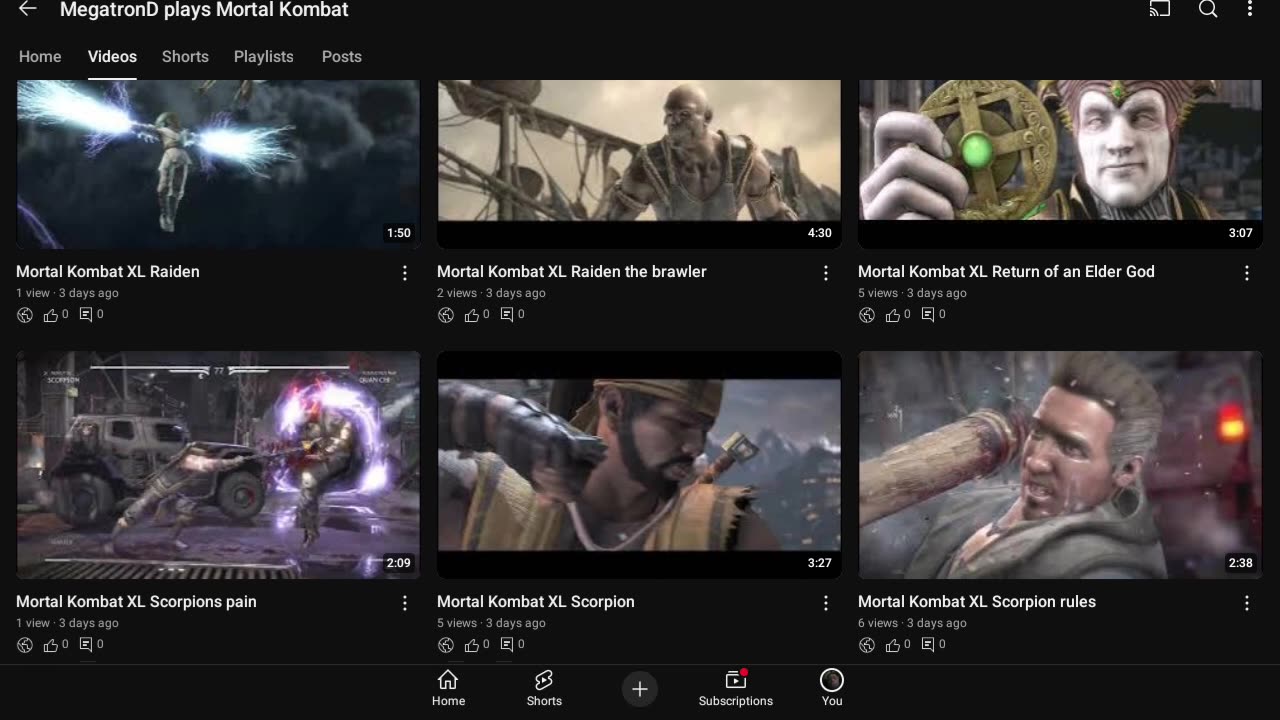Click like icon under Raiden the brawler

pos(472,315)
